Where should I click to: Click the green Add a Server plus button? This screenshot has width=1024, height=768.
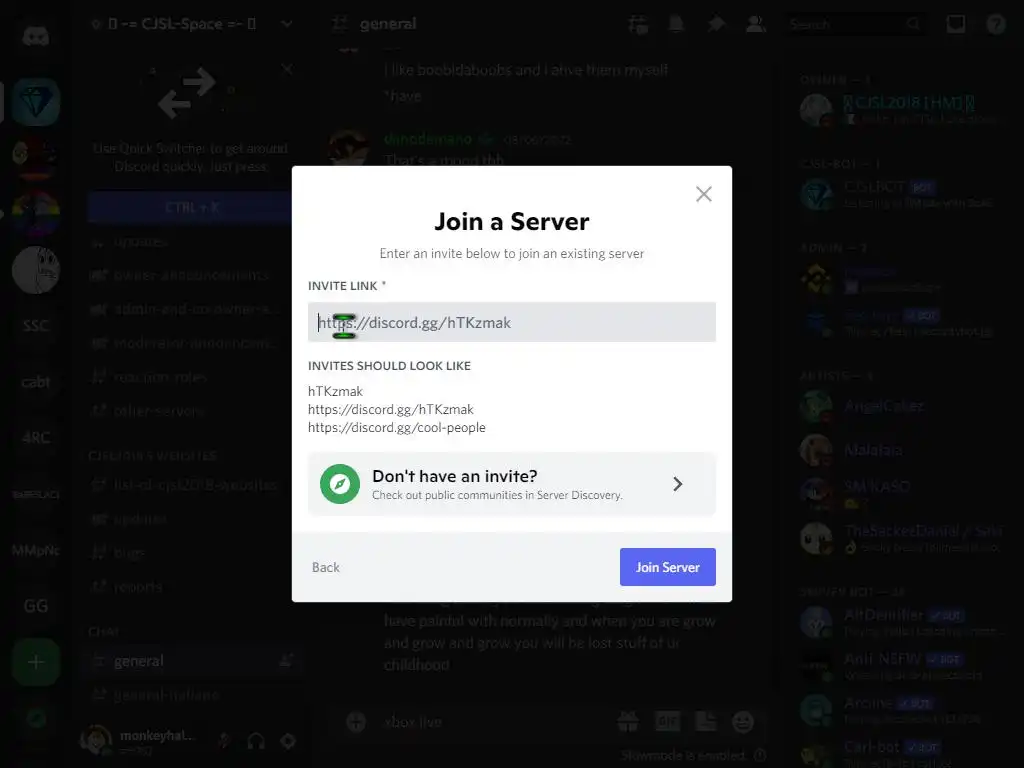pyautogui.click(x=36, y=662)
